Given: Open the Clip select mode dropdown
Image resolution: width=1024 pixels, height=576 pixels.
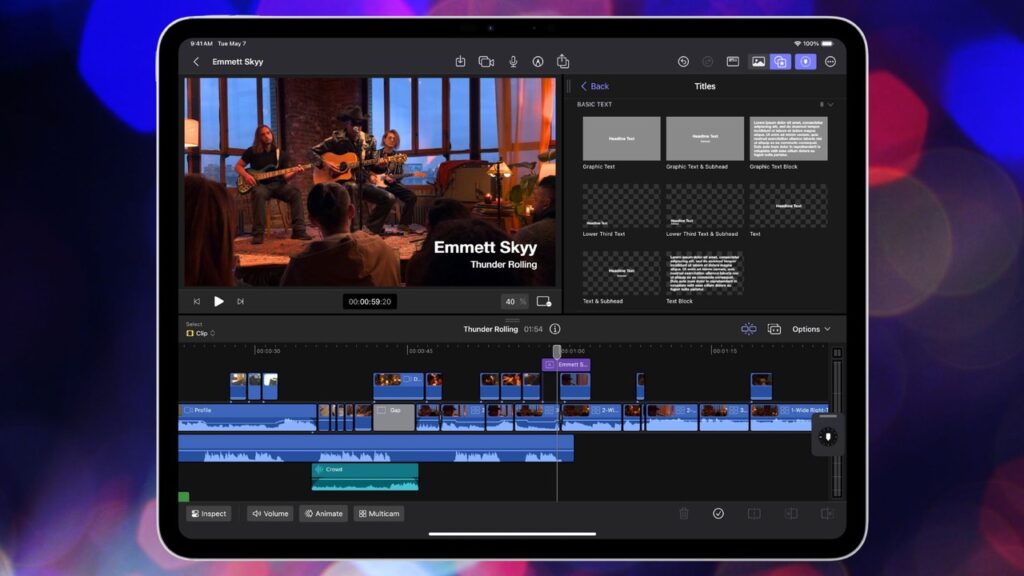Looking at the screenshot, I should point(201,333).
